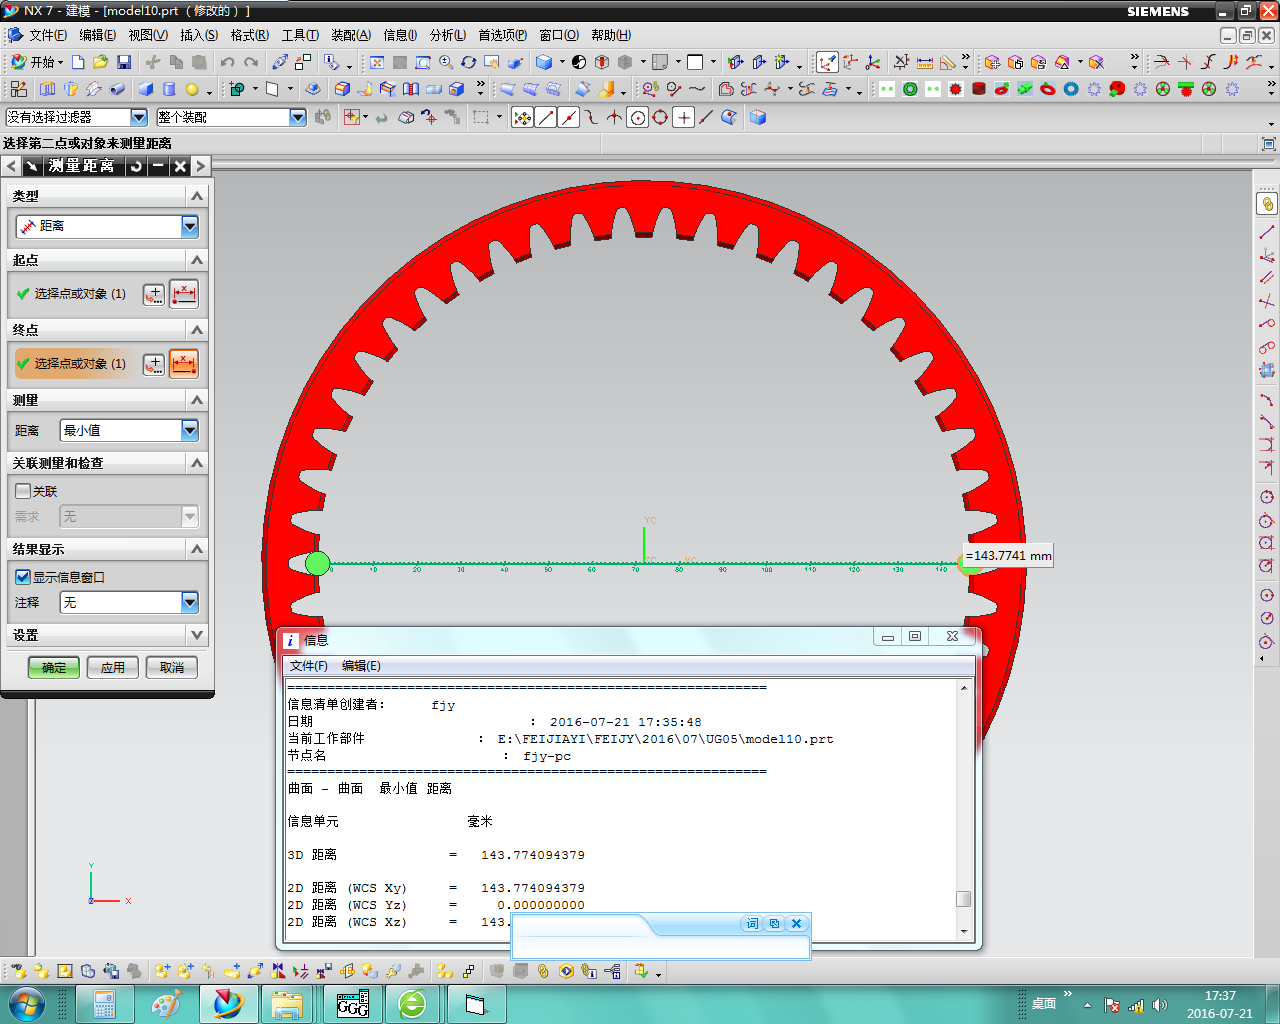Open the 首选项(P) menu
The width and height of the screenshot is (1280, 1024).
coord(502,35)
